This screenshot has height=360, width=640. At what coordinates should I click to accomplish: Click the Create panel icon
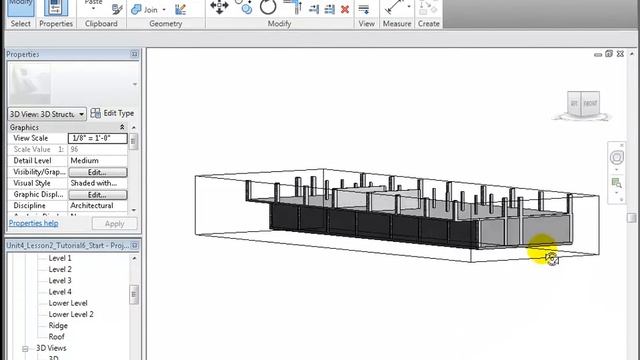pyautogui.click(x=428, y=8)
